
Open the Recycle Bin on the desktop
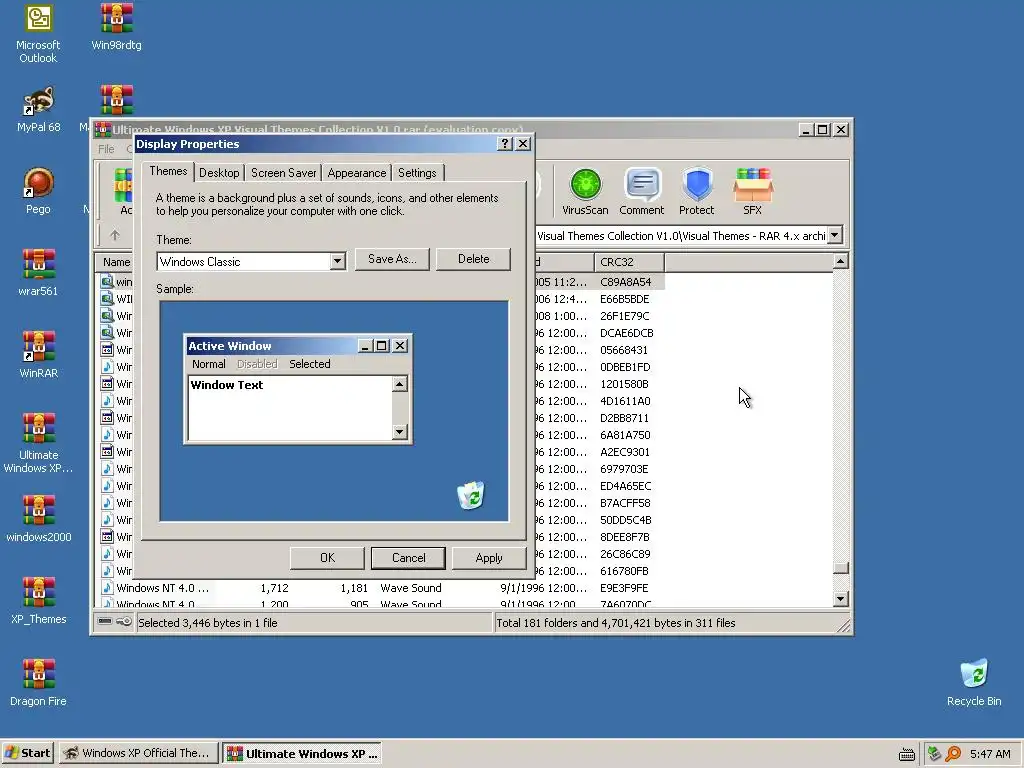pos(974,683)
